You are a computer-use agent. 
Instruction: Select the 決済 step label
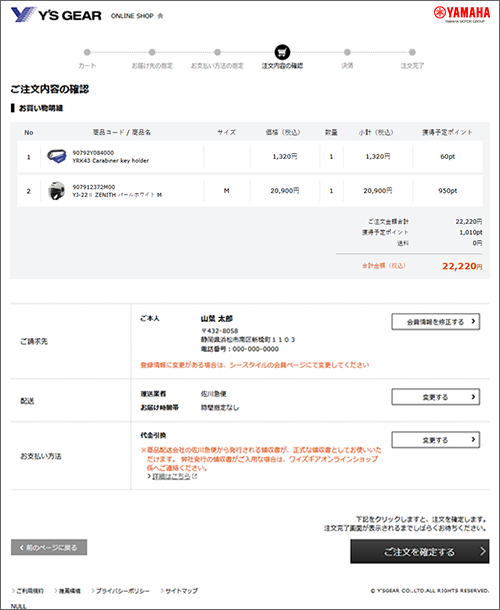pos(347,66)
